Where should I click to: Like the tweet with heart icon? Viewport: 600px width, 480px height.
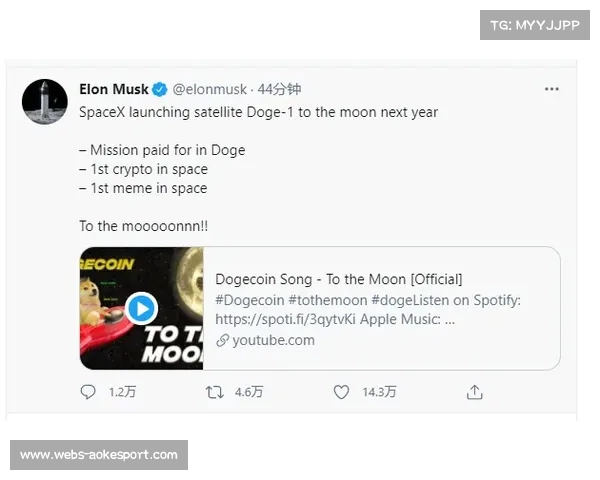coord(342,393)
